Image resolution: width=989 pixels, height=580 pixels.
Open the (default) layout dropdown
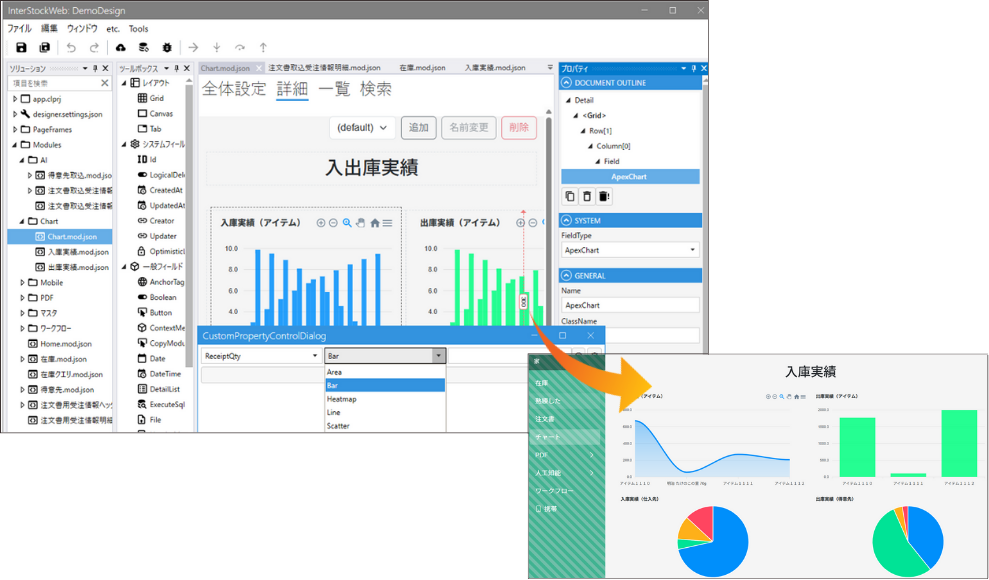(x=362, y=128)
